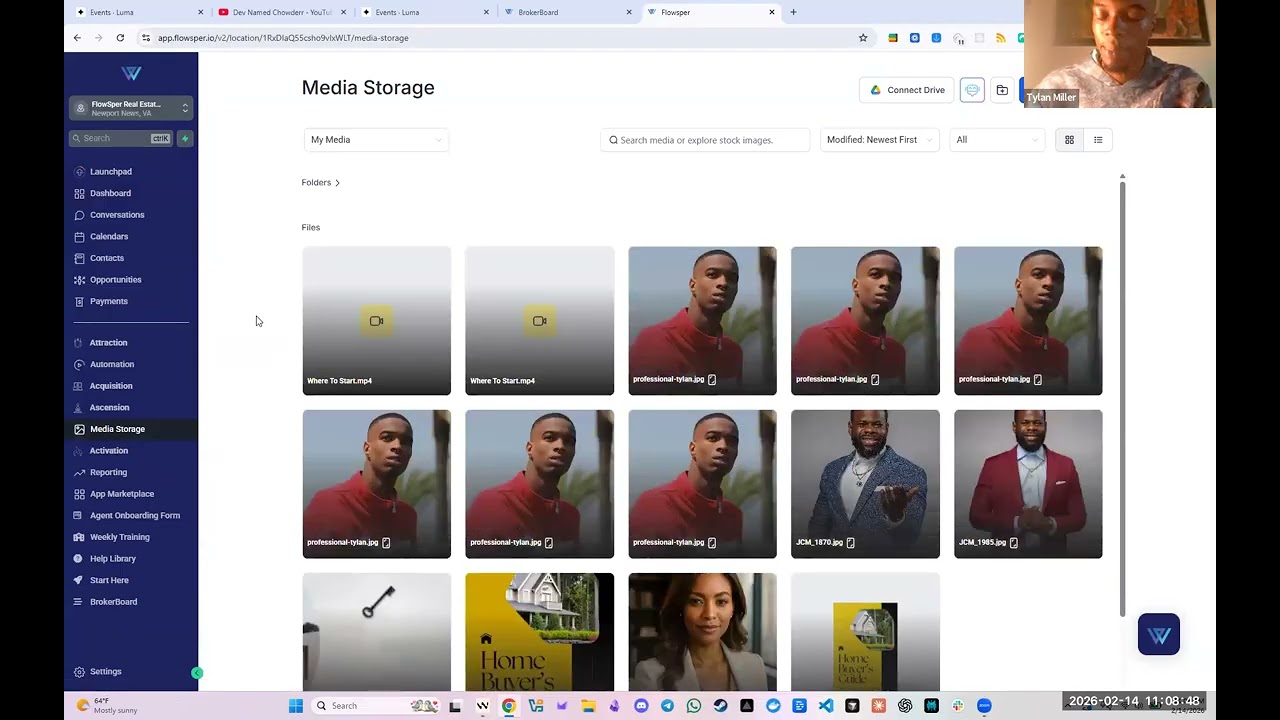Image resolution: width=1280 pixels, height=720 pixels.
Task: Open Visual Studio Code from the taskbar
Action: pos(826,706)
